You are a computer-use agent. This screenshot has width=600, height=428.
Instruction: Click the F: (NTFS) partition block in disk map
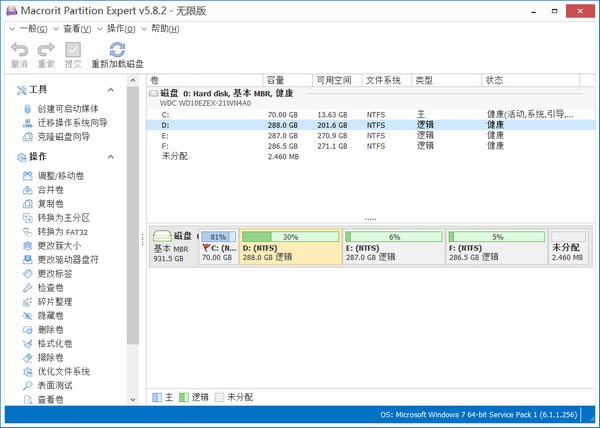pos(496,250)
